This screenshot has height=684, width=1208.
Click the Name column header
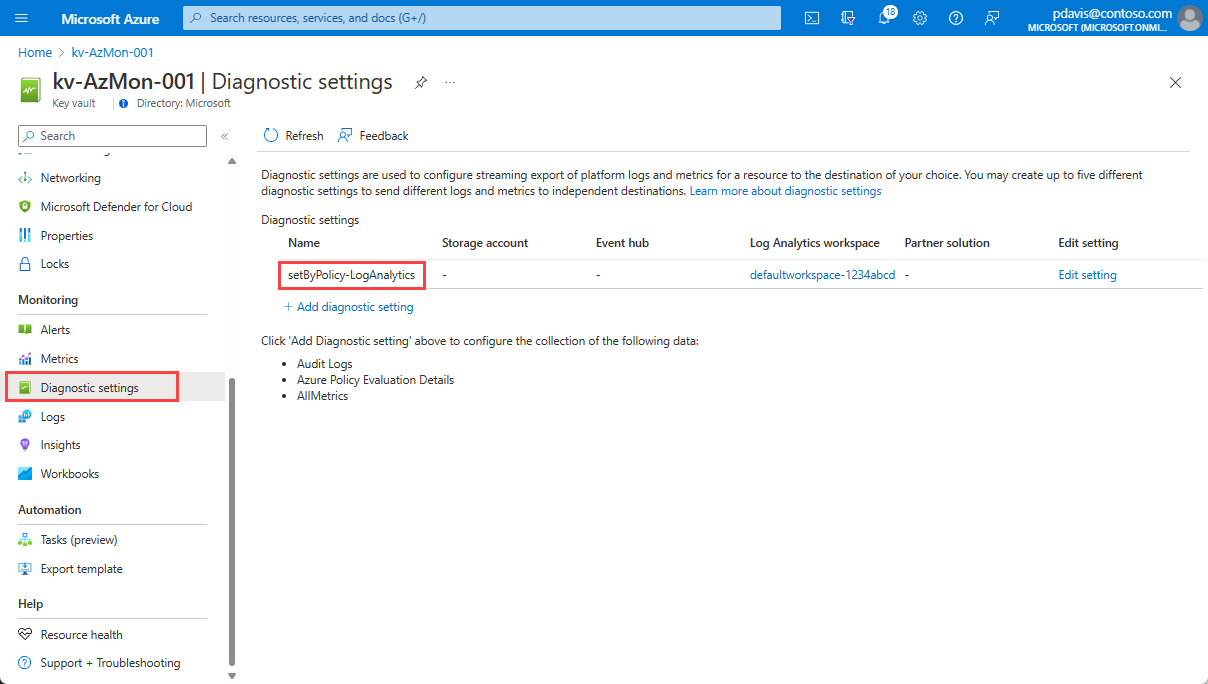tap(304, 243)
